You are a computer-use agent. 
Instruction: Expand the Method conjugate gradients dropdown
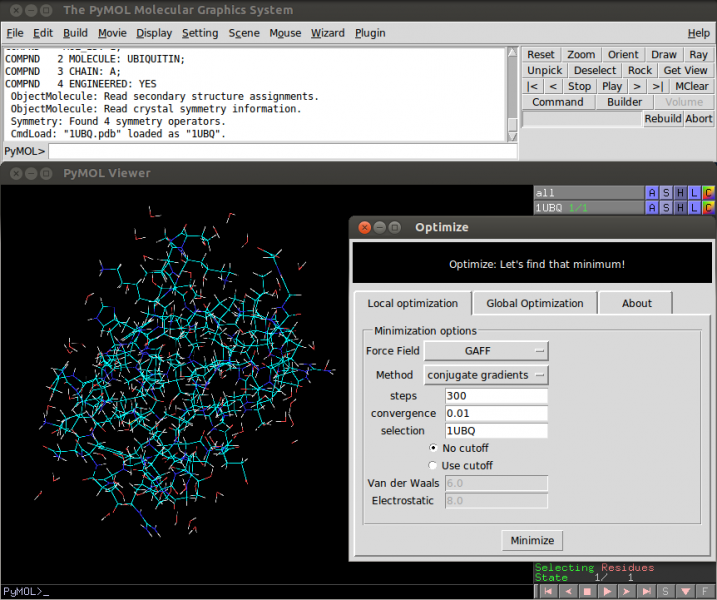(x=486, y=375)
